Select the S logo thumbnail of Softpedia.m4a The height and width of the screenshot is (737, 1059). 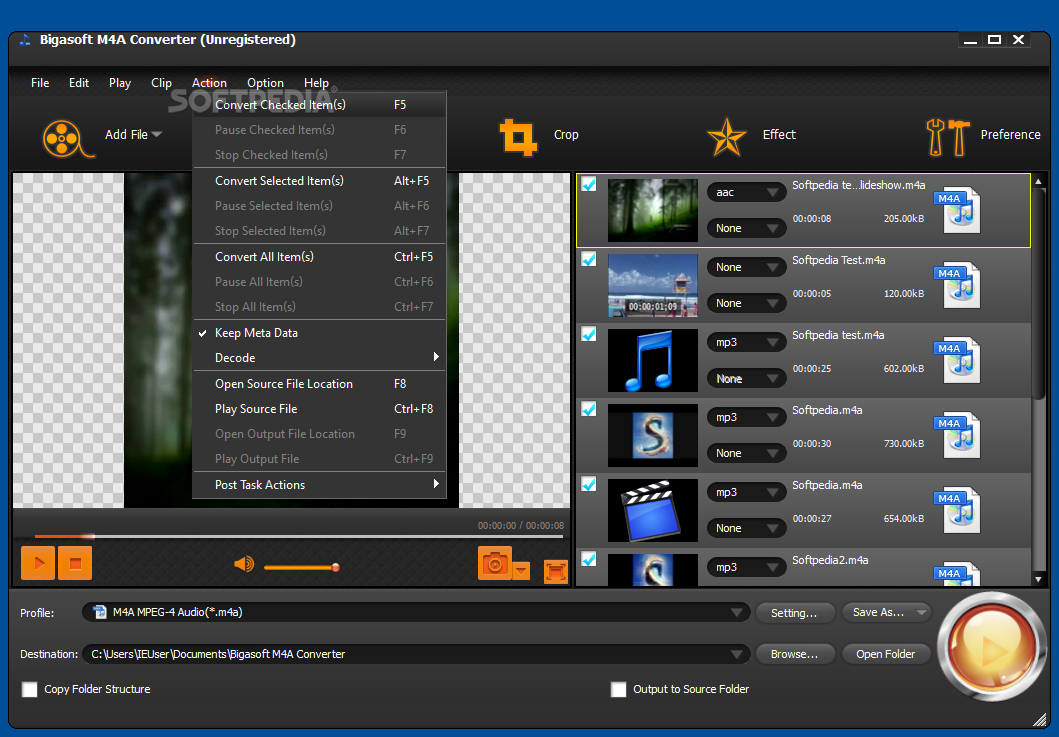(x=652, y=435)
